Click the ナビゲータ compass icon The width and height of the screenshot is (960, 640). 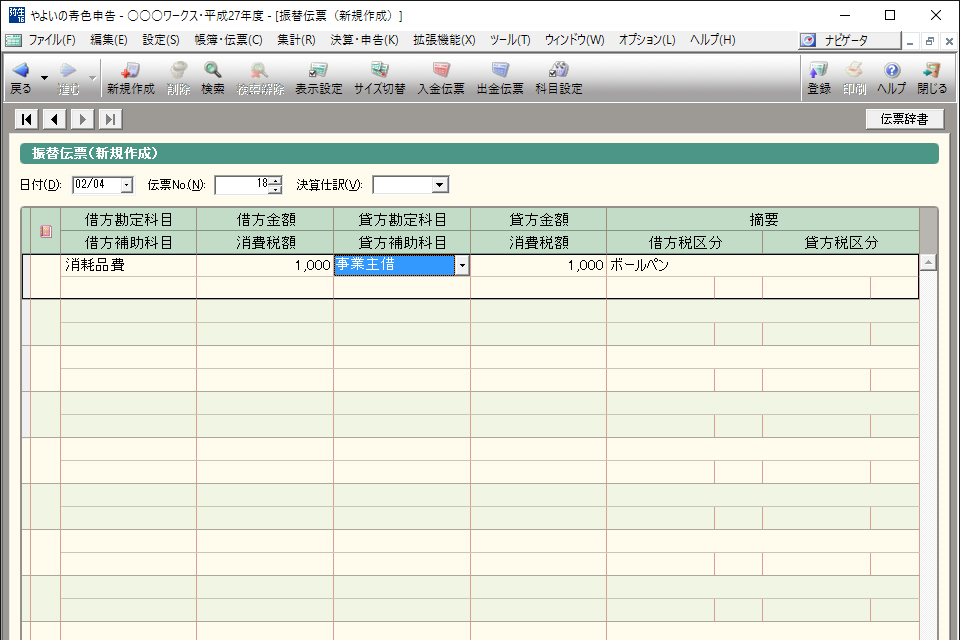coord(808,40)
